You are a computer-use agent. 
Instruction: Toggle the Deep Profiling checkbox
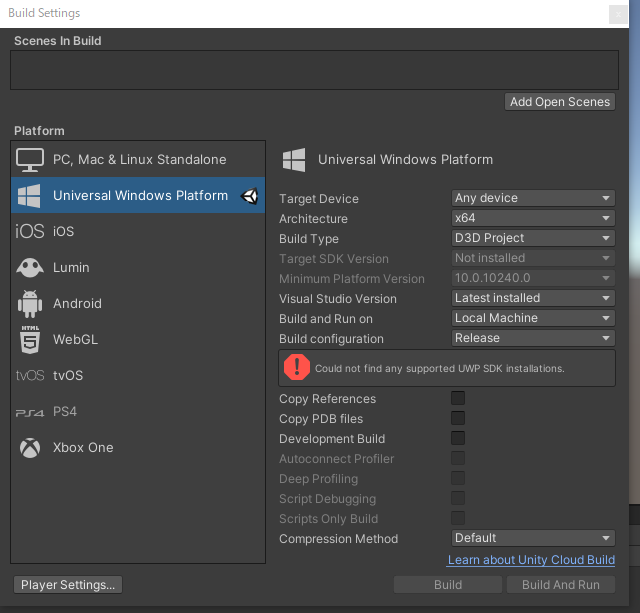pyautogui.click(x=458, y=478)
